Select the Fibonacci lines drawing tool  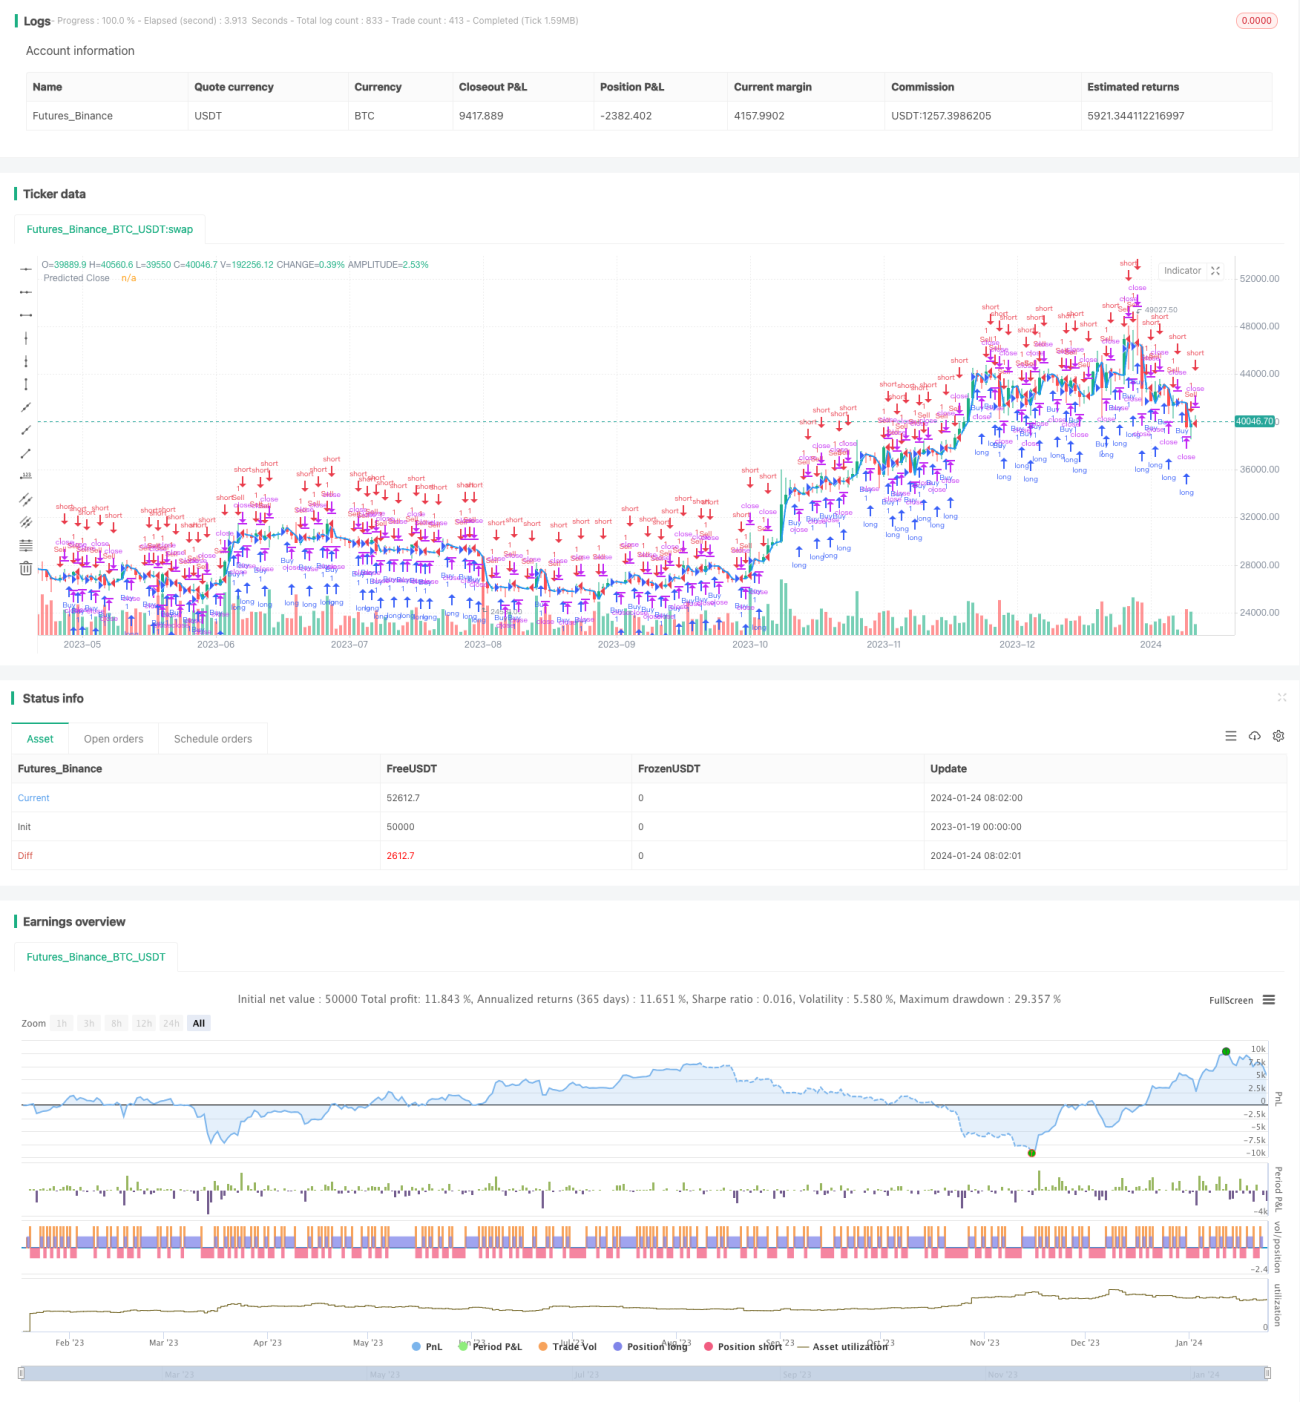tap(26, 545)
